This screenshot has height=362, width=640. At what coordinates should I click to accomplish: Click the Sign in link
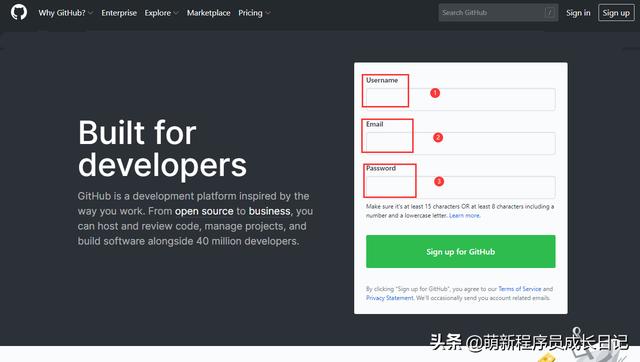[x=578, y=13]
